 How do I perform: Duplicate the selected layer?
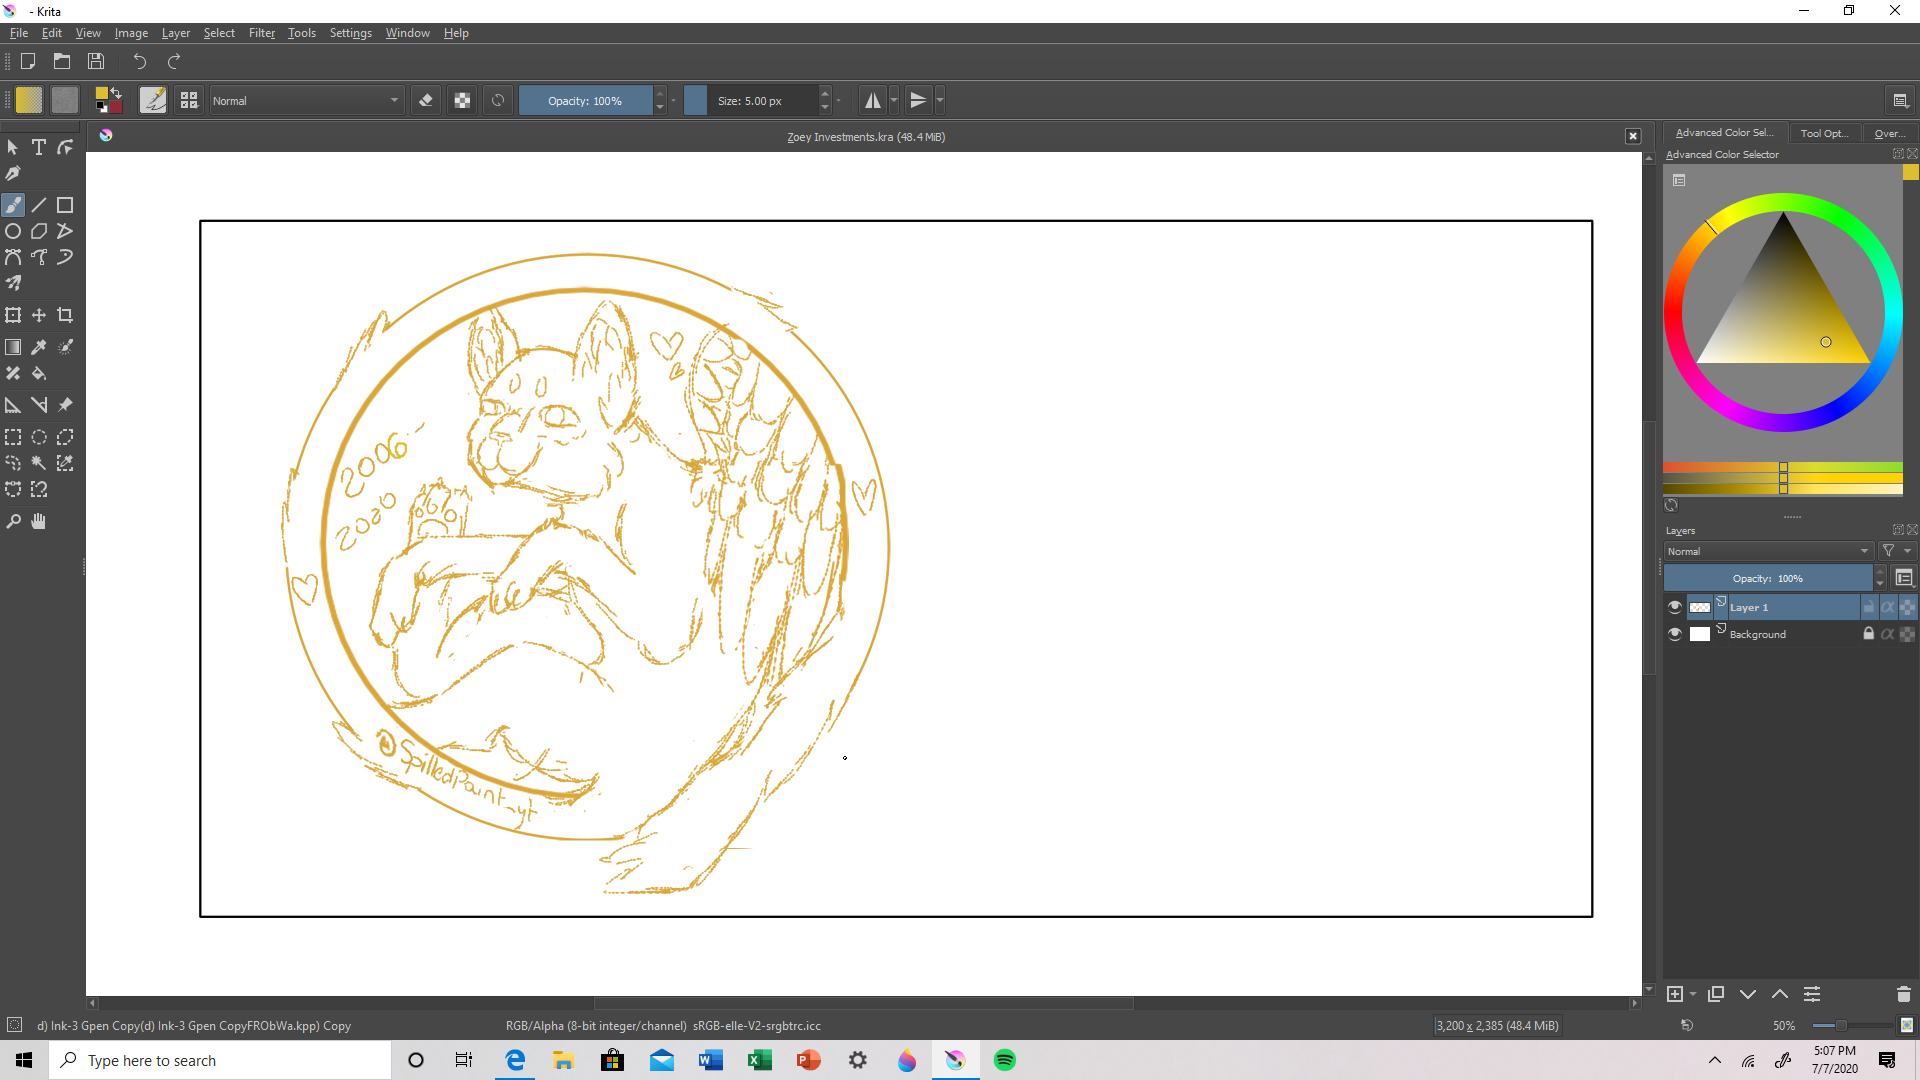point(1716,994)
